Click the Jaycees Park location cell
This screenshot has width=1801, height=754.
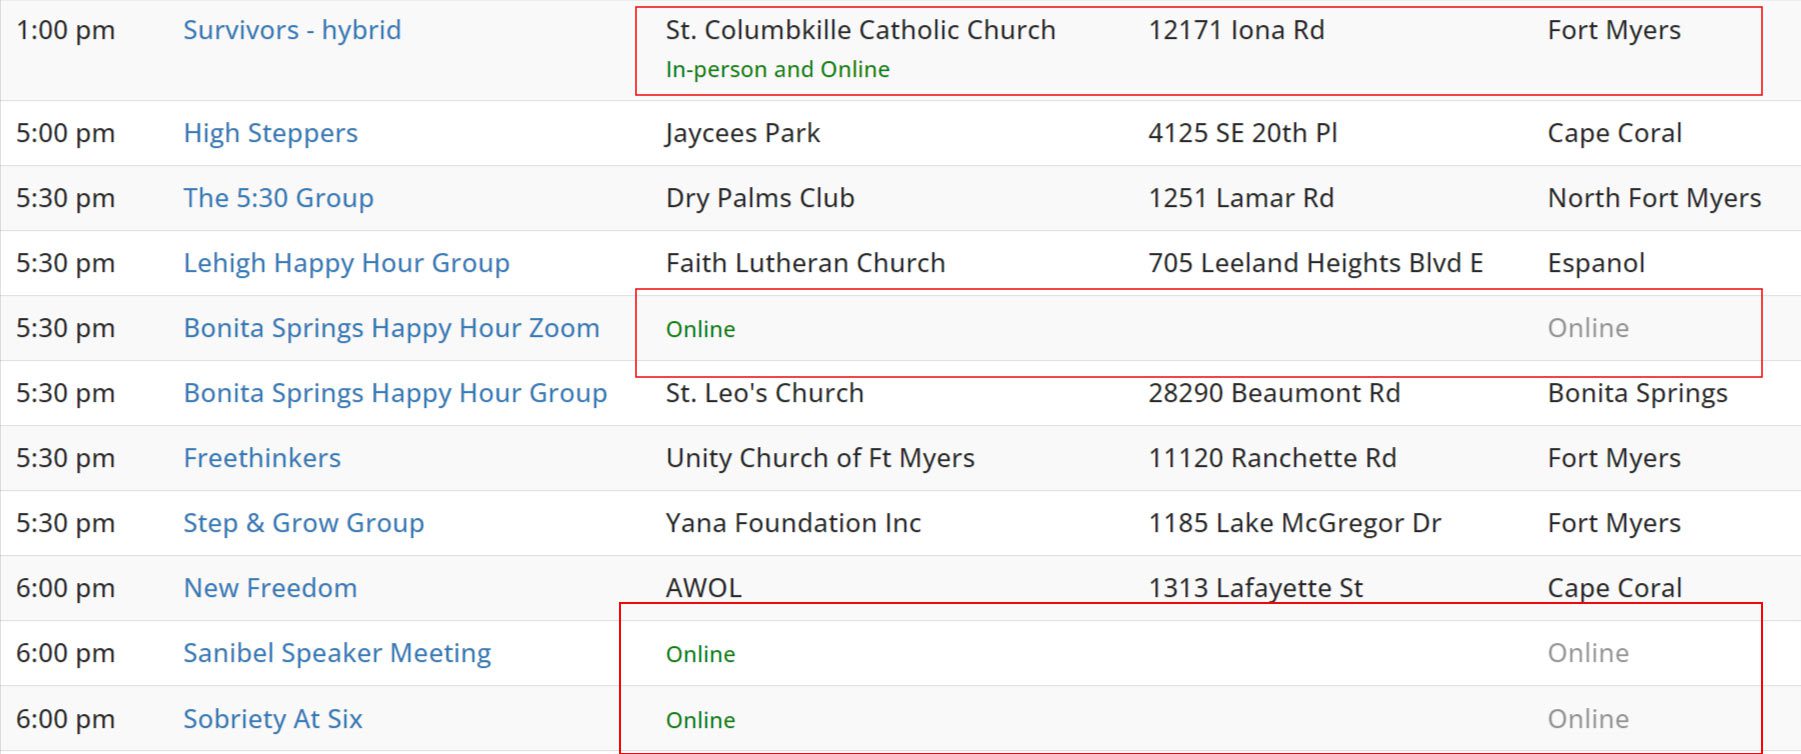(742, 133)
